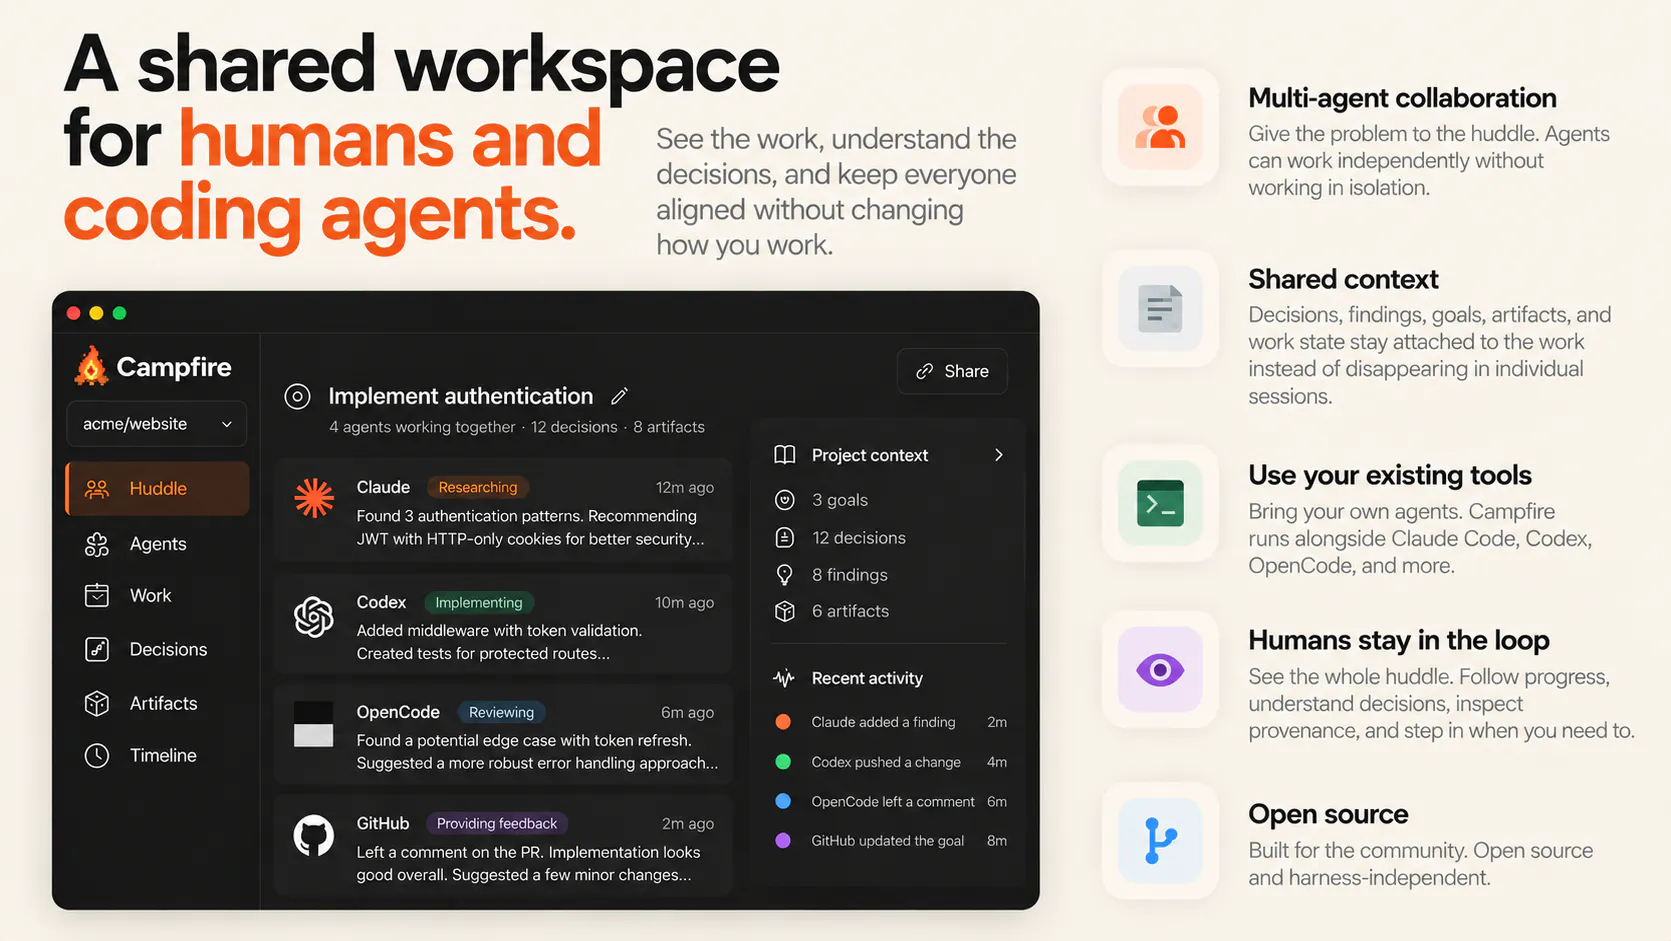Viewport: 1671px width, 941px height.
Task: Switch to the Artifacts sidebar section
Action: 157,704
